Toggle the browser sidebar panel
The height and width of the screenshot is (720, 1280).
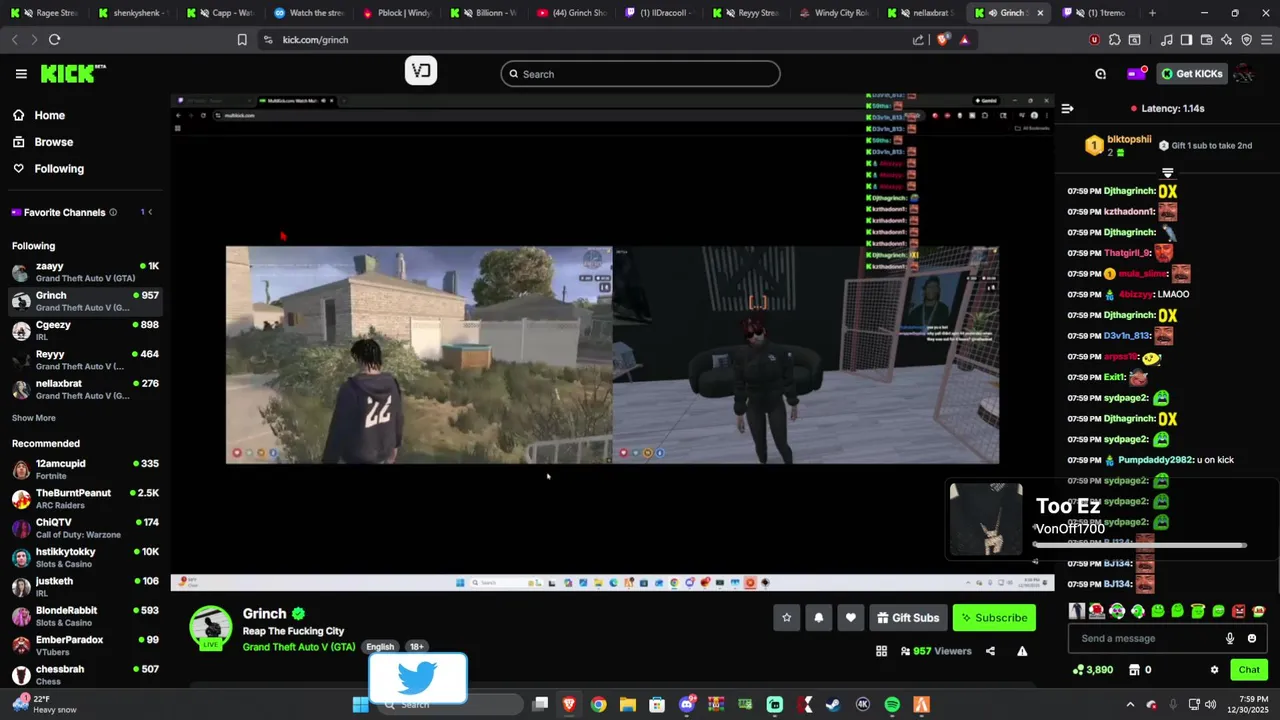[x=1186, y=40]
